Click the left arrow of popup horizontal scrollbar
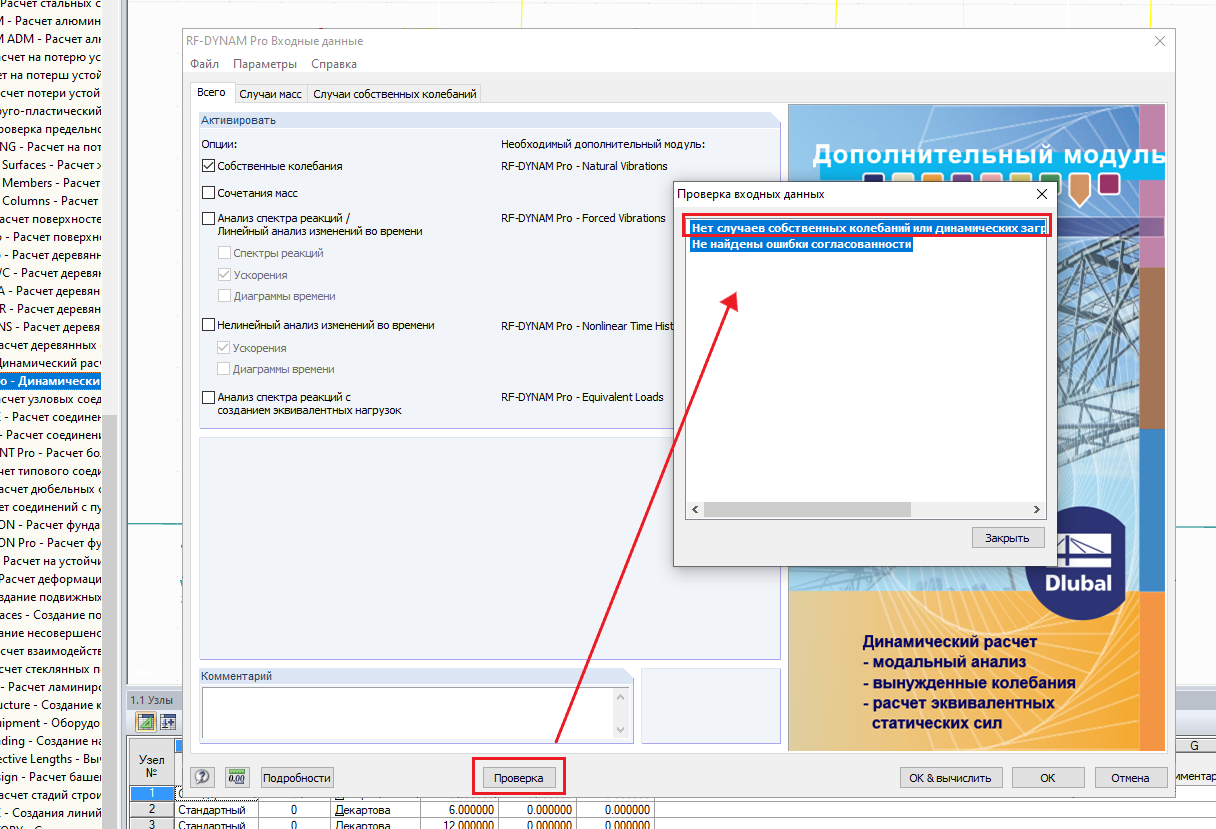 click(x=693, y=509)
